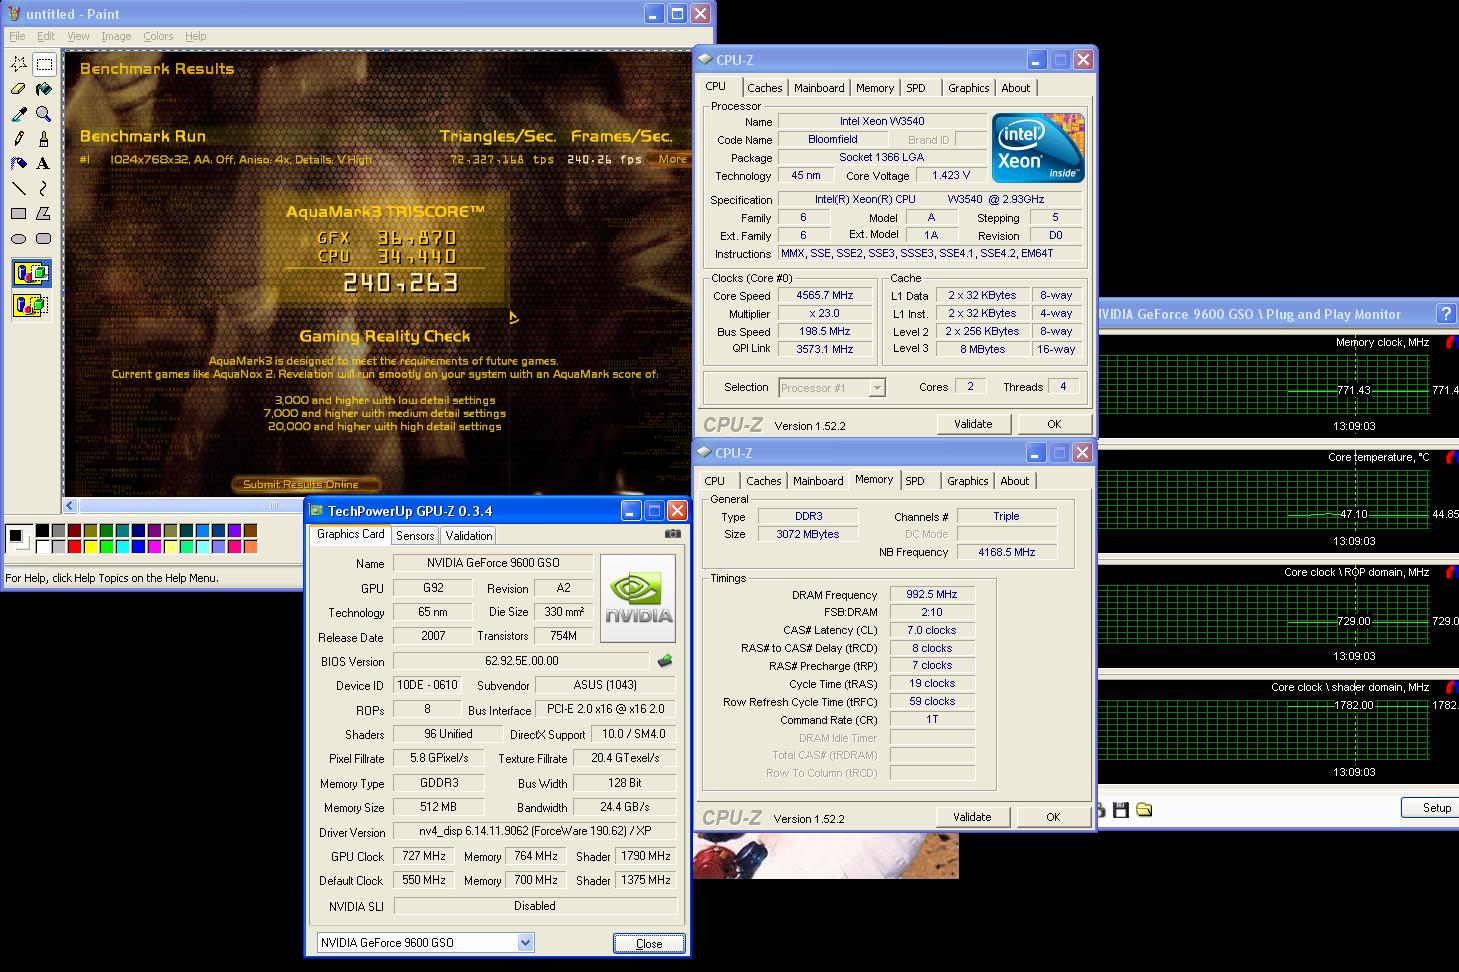Open the GPU selection dropdown in GPU-Z
Image resolution: width=1459 pixels, height=972 pixels.
[526, 943]
